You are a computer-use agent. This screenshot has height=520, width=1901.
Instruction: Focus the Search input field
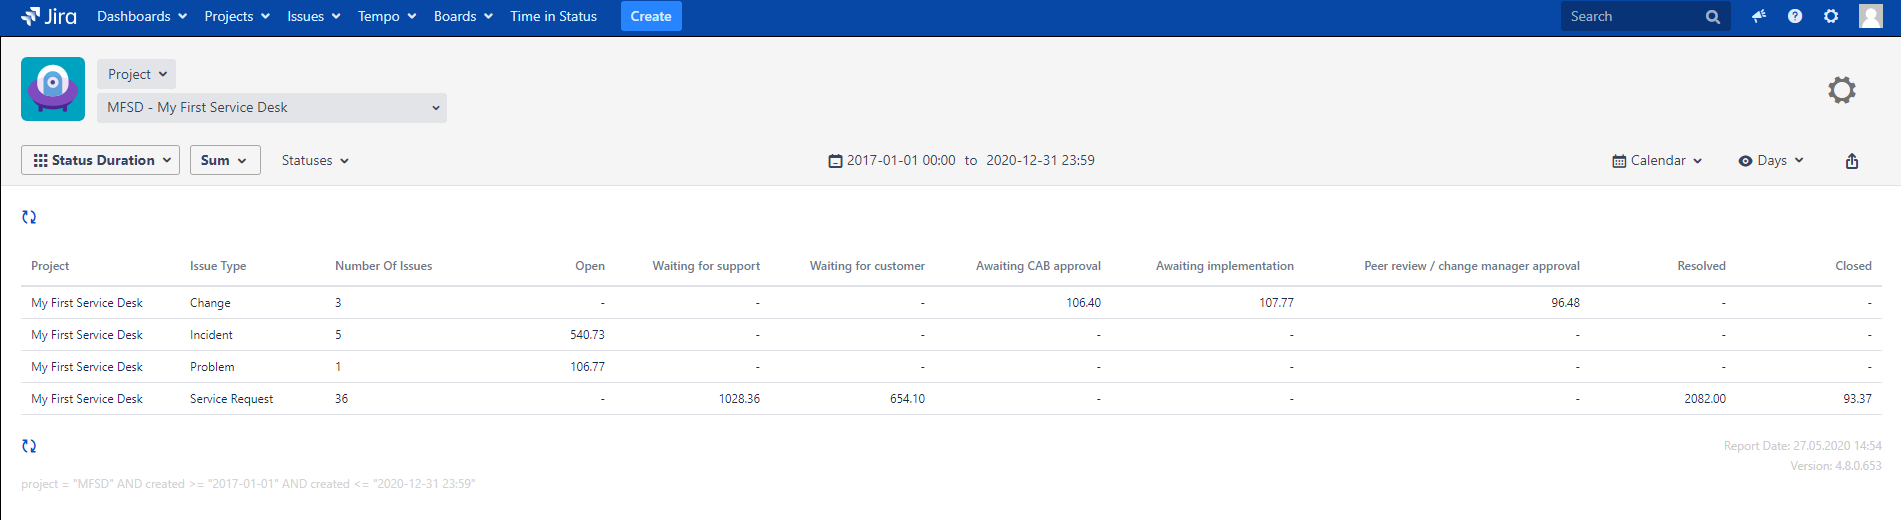coord(1632,16)
